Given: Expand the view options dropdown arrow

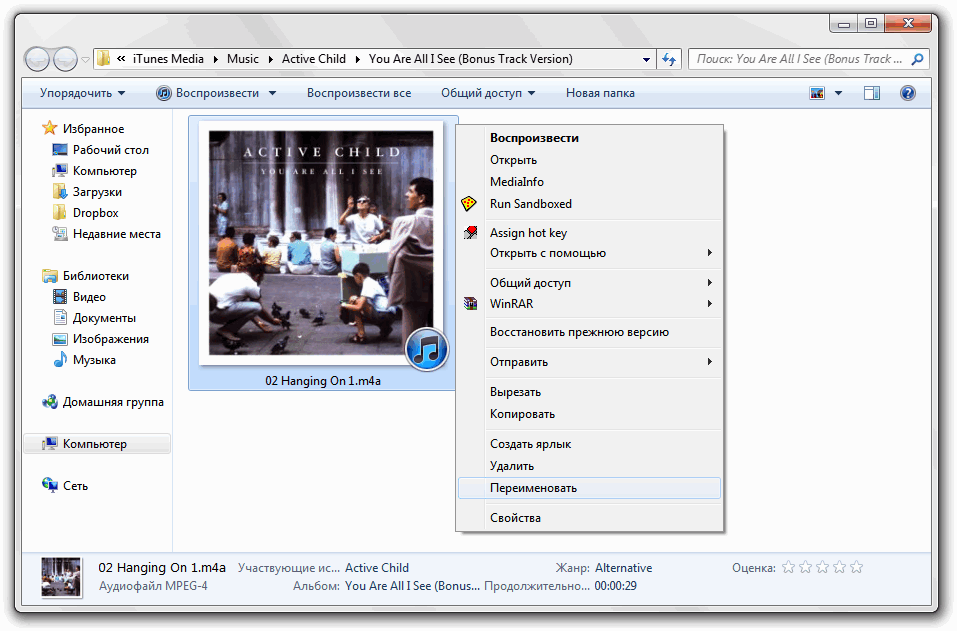Looking at the screenshot, I should [838, 93].
